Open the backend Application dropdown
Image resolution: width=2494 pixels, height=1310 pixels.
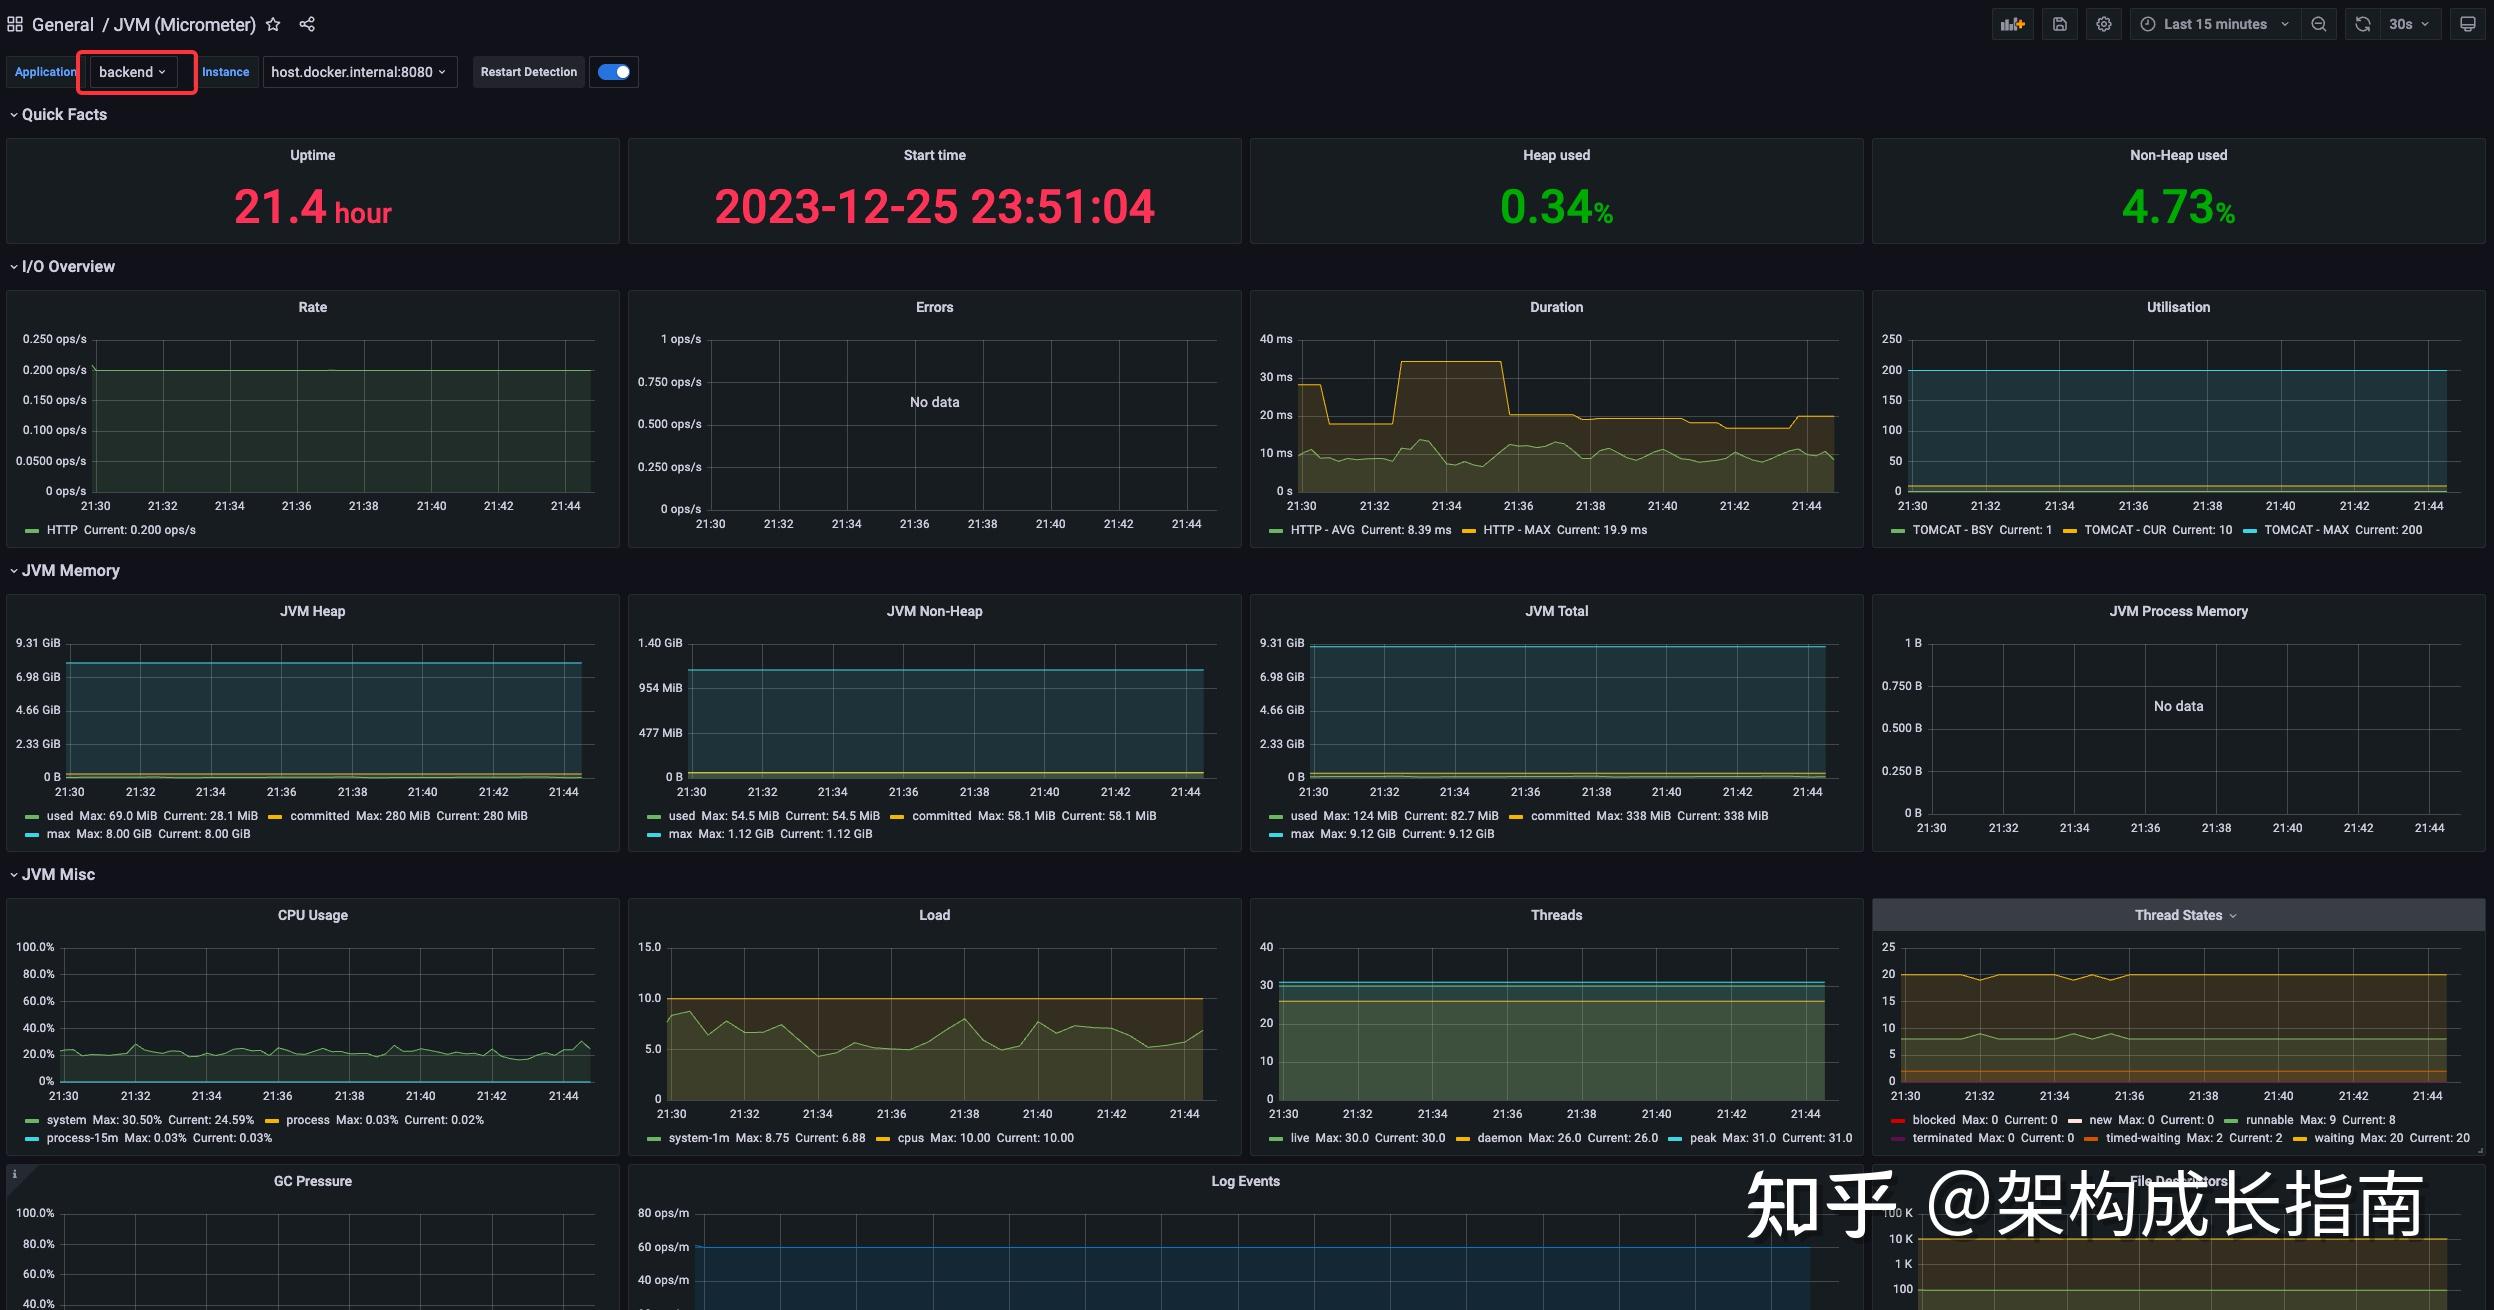[x=135, y=71]
